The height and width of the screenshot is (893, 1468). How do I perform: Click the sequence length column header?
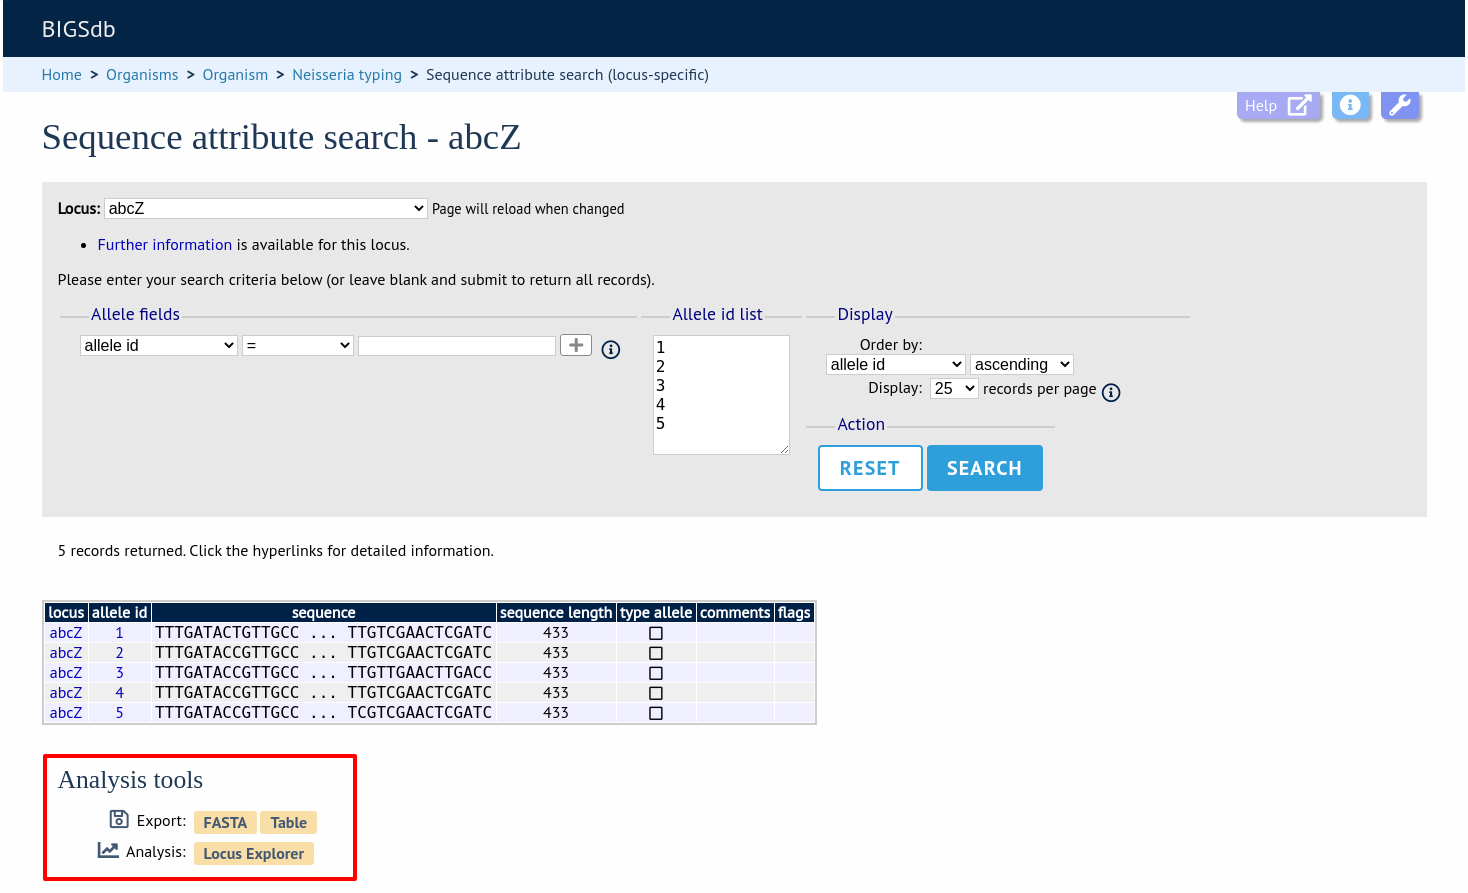coord(556,613)
